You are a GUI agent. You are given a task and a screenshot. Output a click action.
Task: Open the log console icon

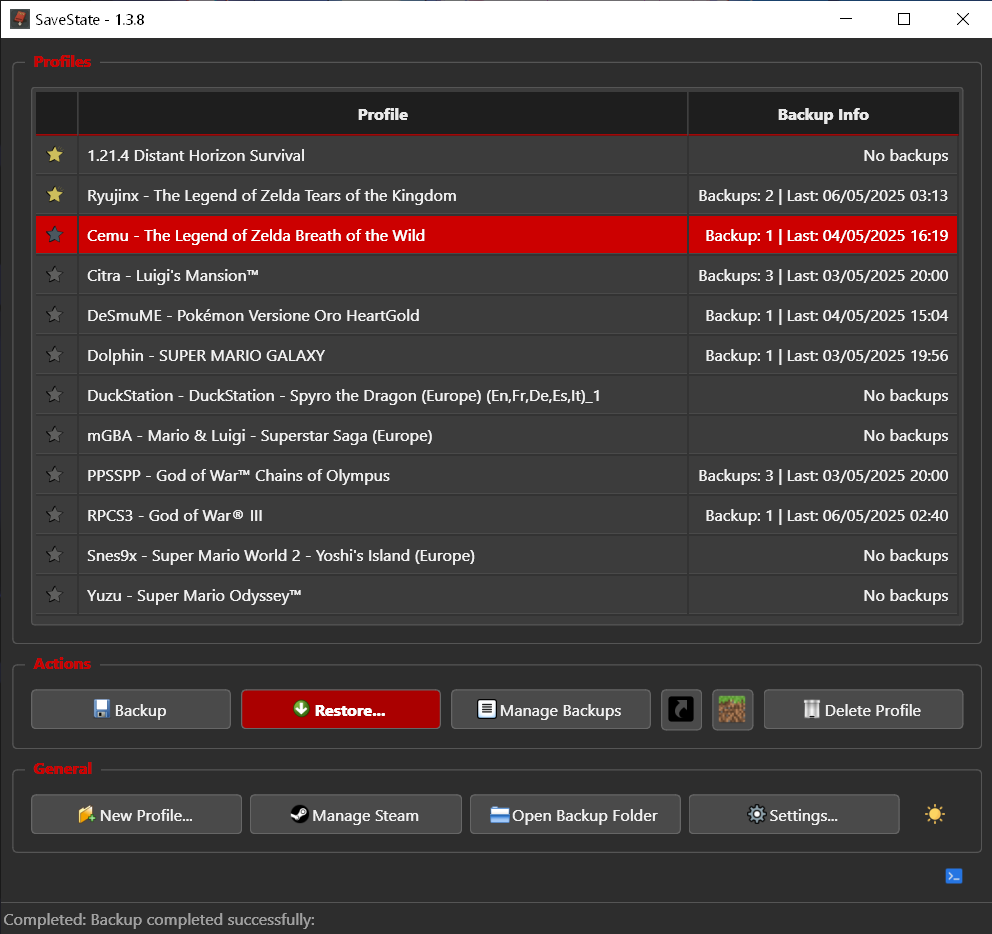[x=953, y=876]
